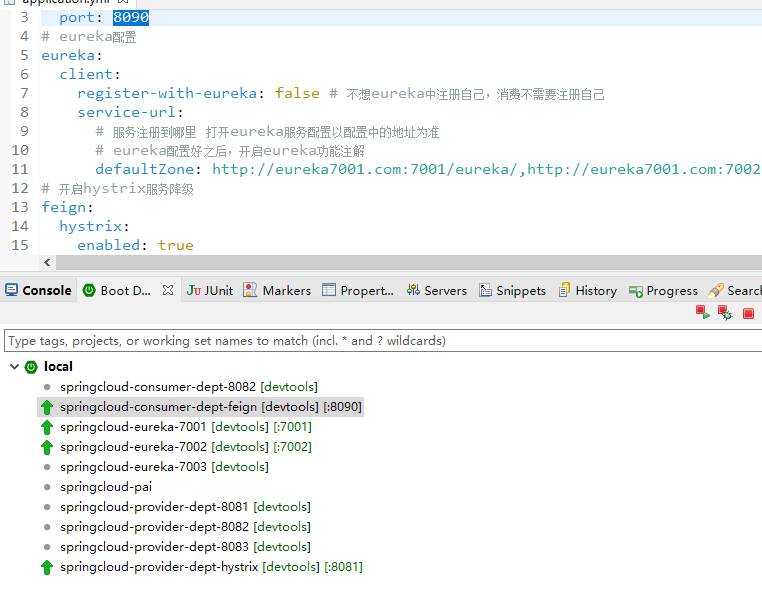Select springcloud-provider-dept-8081 project
Screen dimensions: 762x595
pyautogui.click(x=185, y=507)
